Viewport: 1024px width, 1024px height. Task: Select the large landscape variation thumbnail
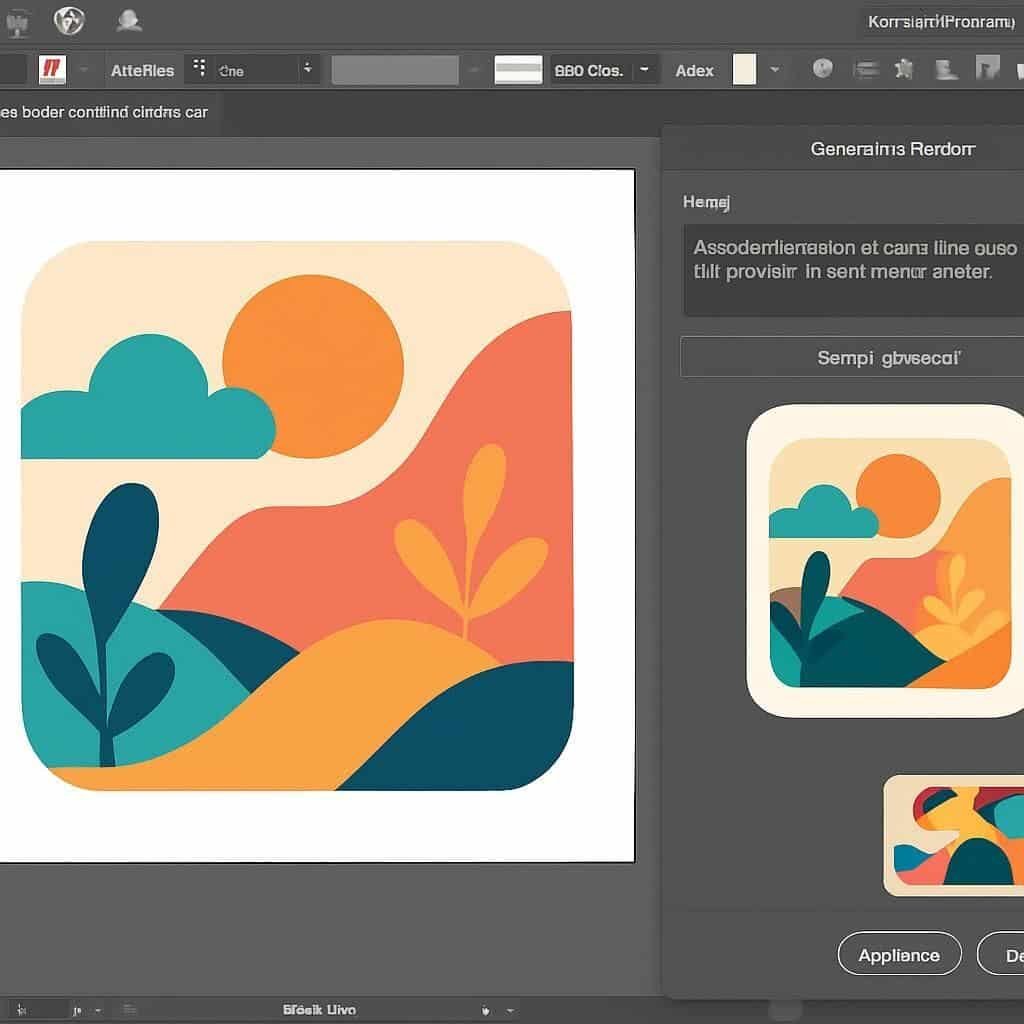point(885,561)
